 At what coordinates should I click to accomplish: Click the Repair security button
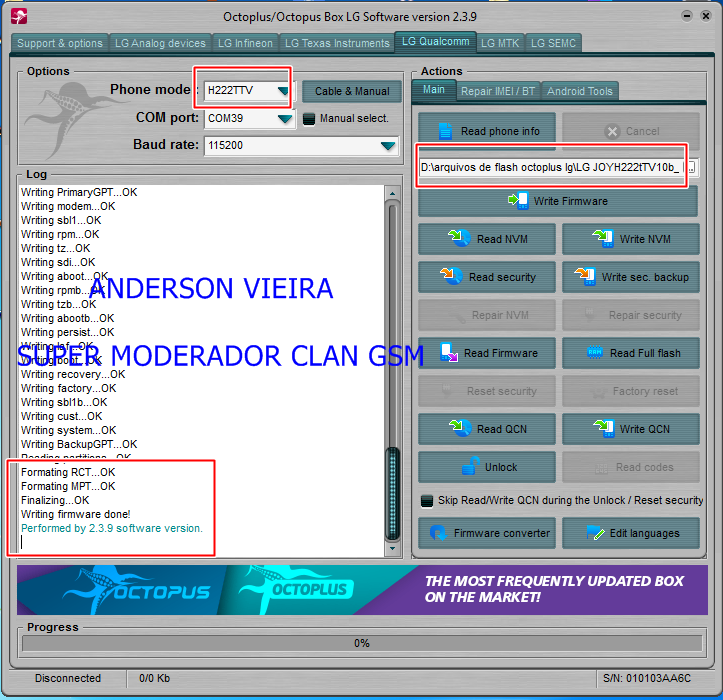click(630, 315)
